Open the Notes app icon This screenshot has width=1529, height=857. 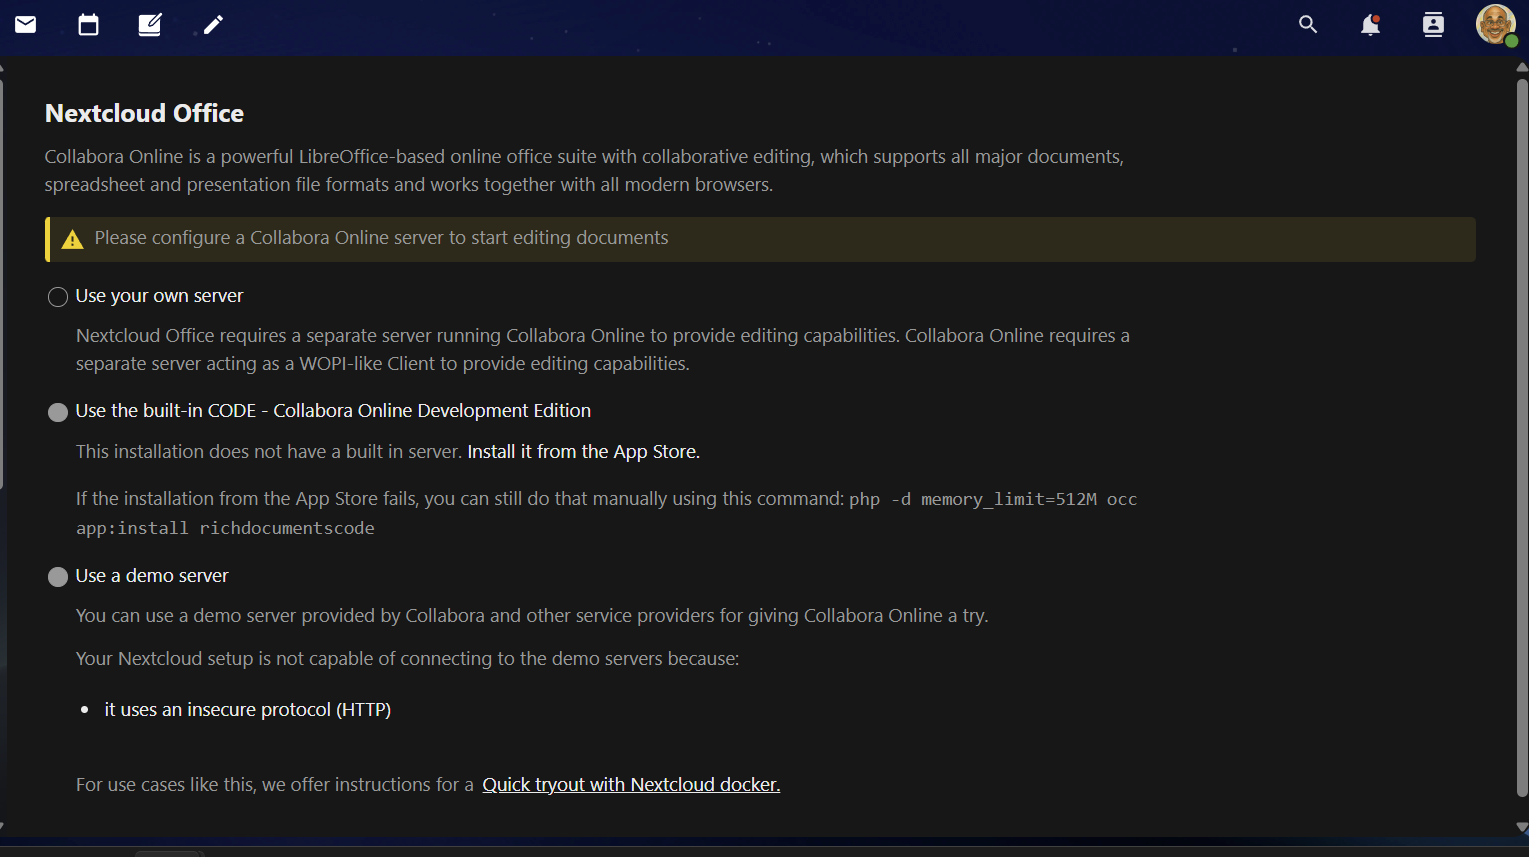[x=150, y=25]
